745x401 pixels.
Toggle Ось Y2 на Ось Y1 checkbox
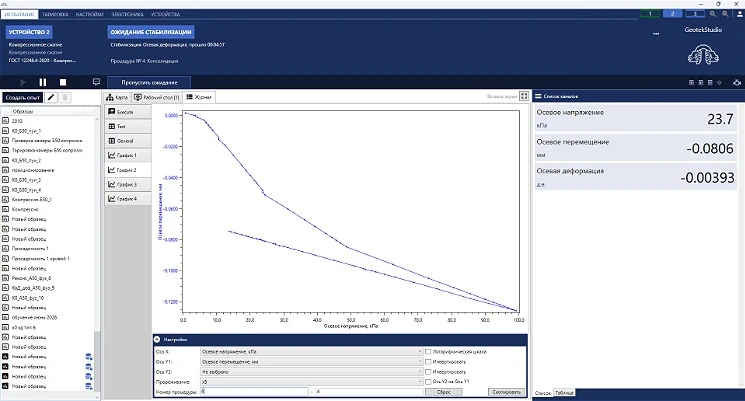[x=428, y=382]
